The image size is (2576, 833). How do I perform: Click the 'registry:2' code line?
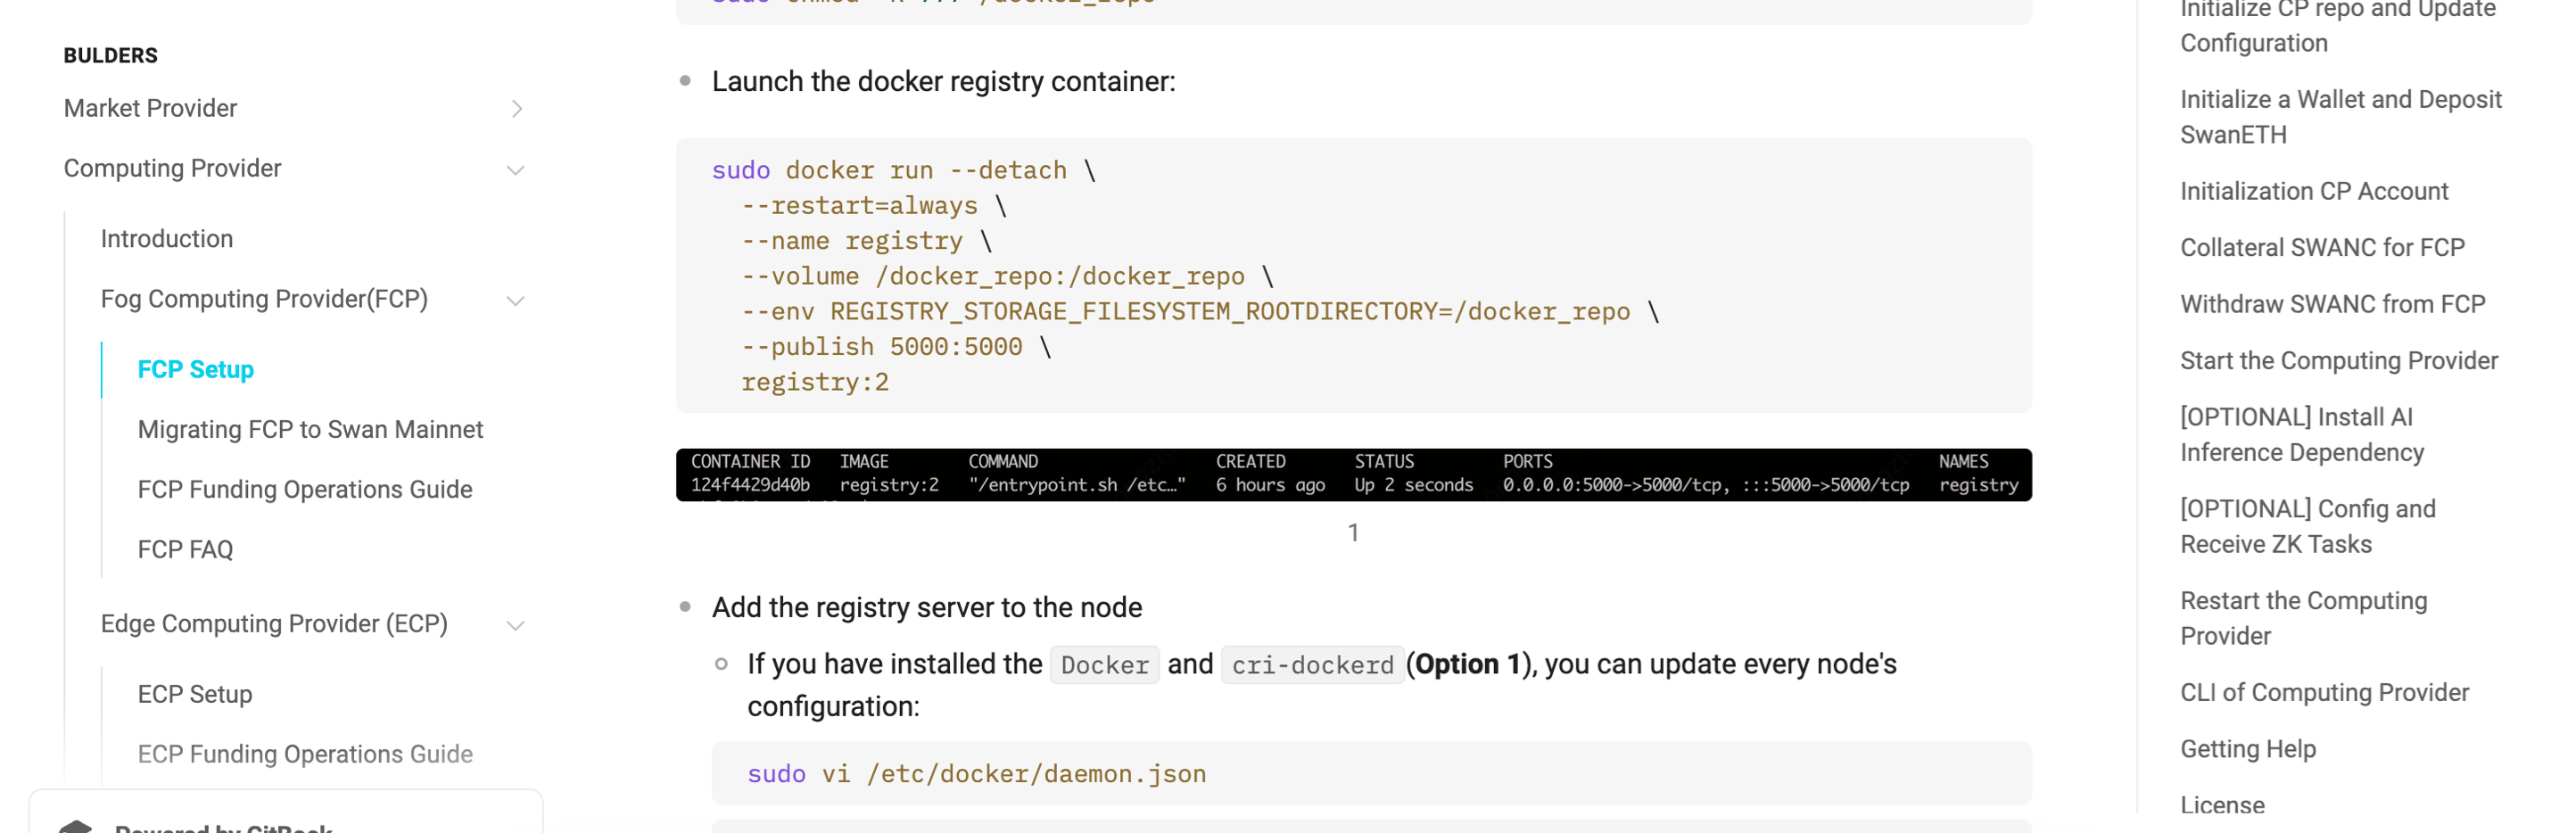(x=814, y=382)
